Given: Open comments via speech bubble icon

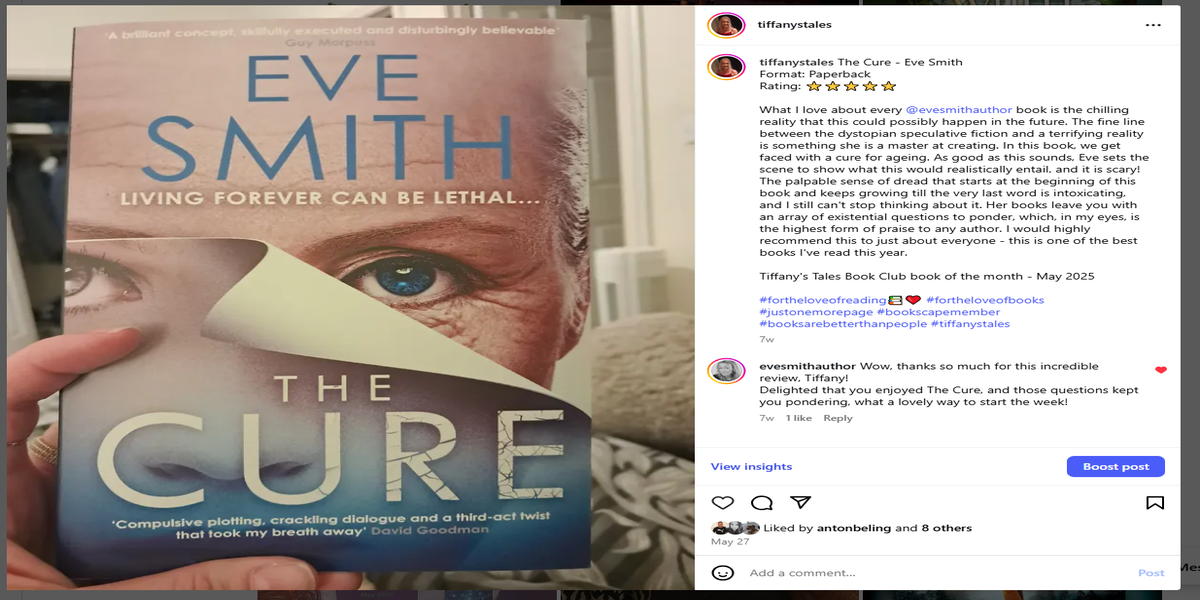Looking at the screenshot, I should pyautogui.click(x=762, y=502).
